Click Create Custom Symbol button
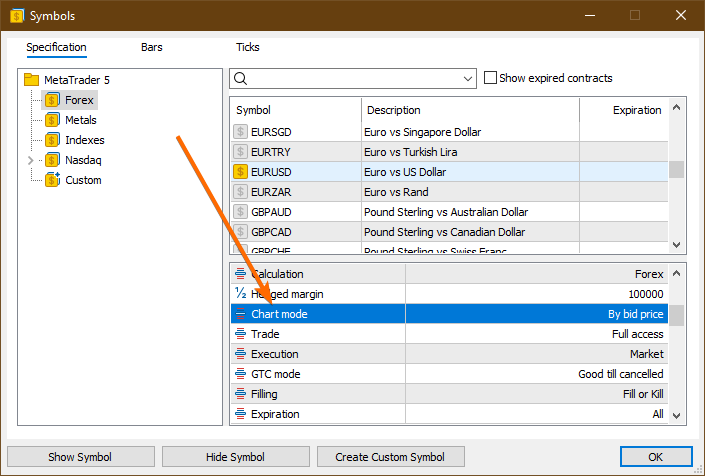 391,457
